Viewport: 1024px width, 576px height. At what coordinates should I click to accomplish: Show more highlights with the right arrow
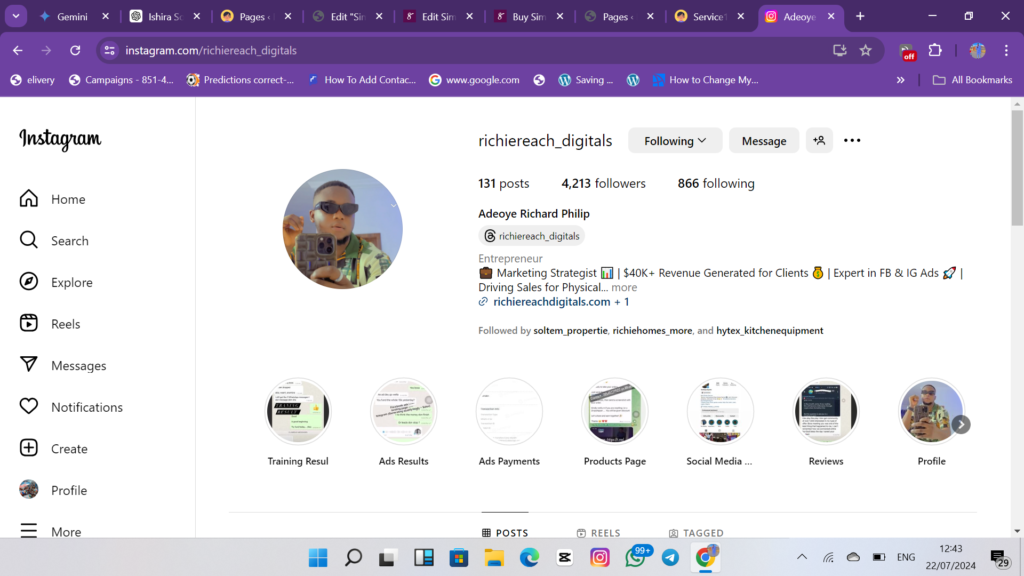click(x=960, y=425)
